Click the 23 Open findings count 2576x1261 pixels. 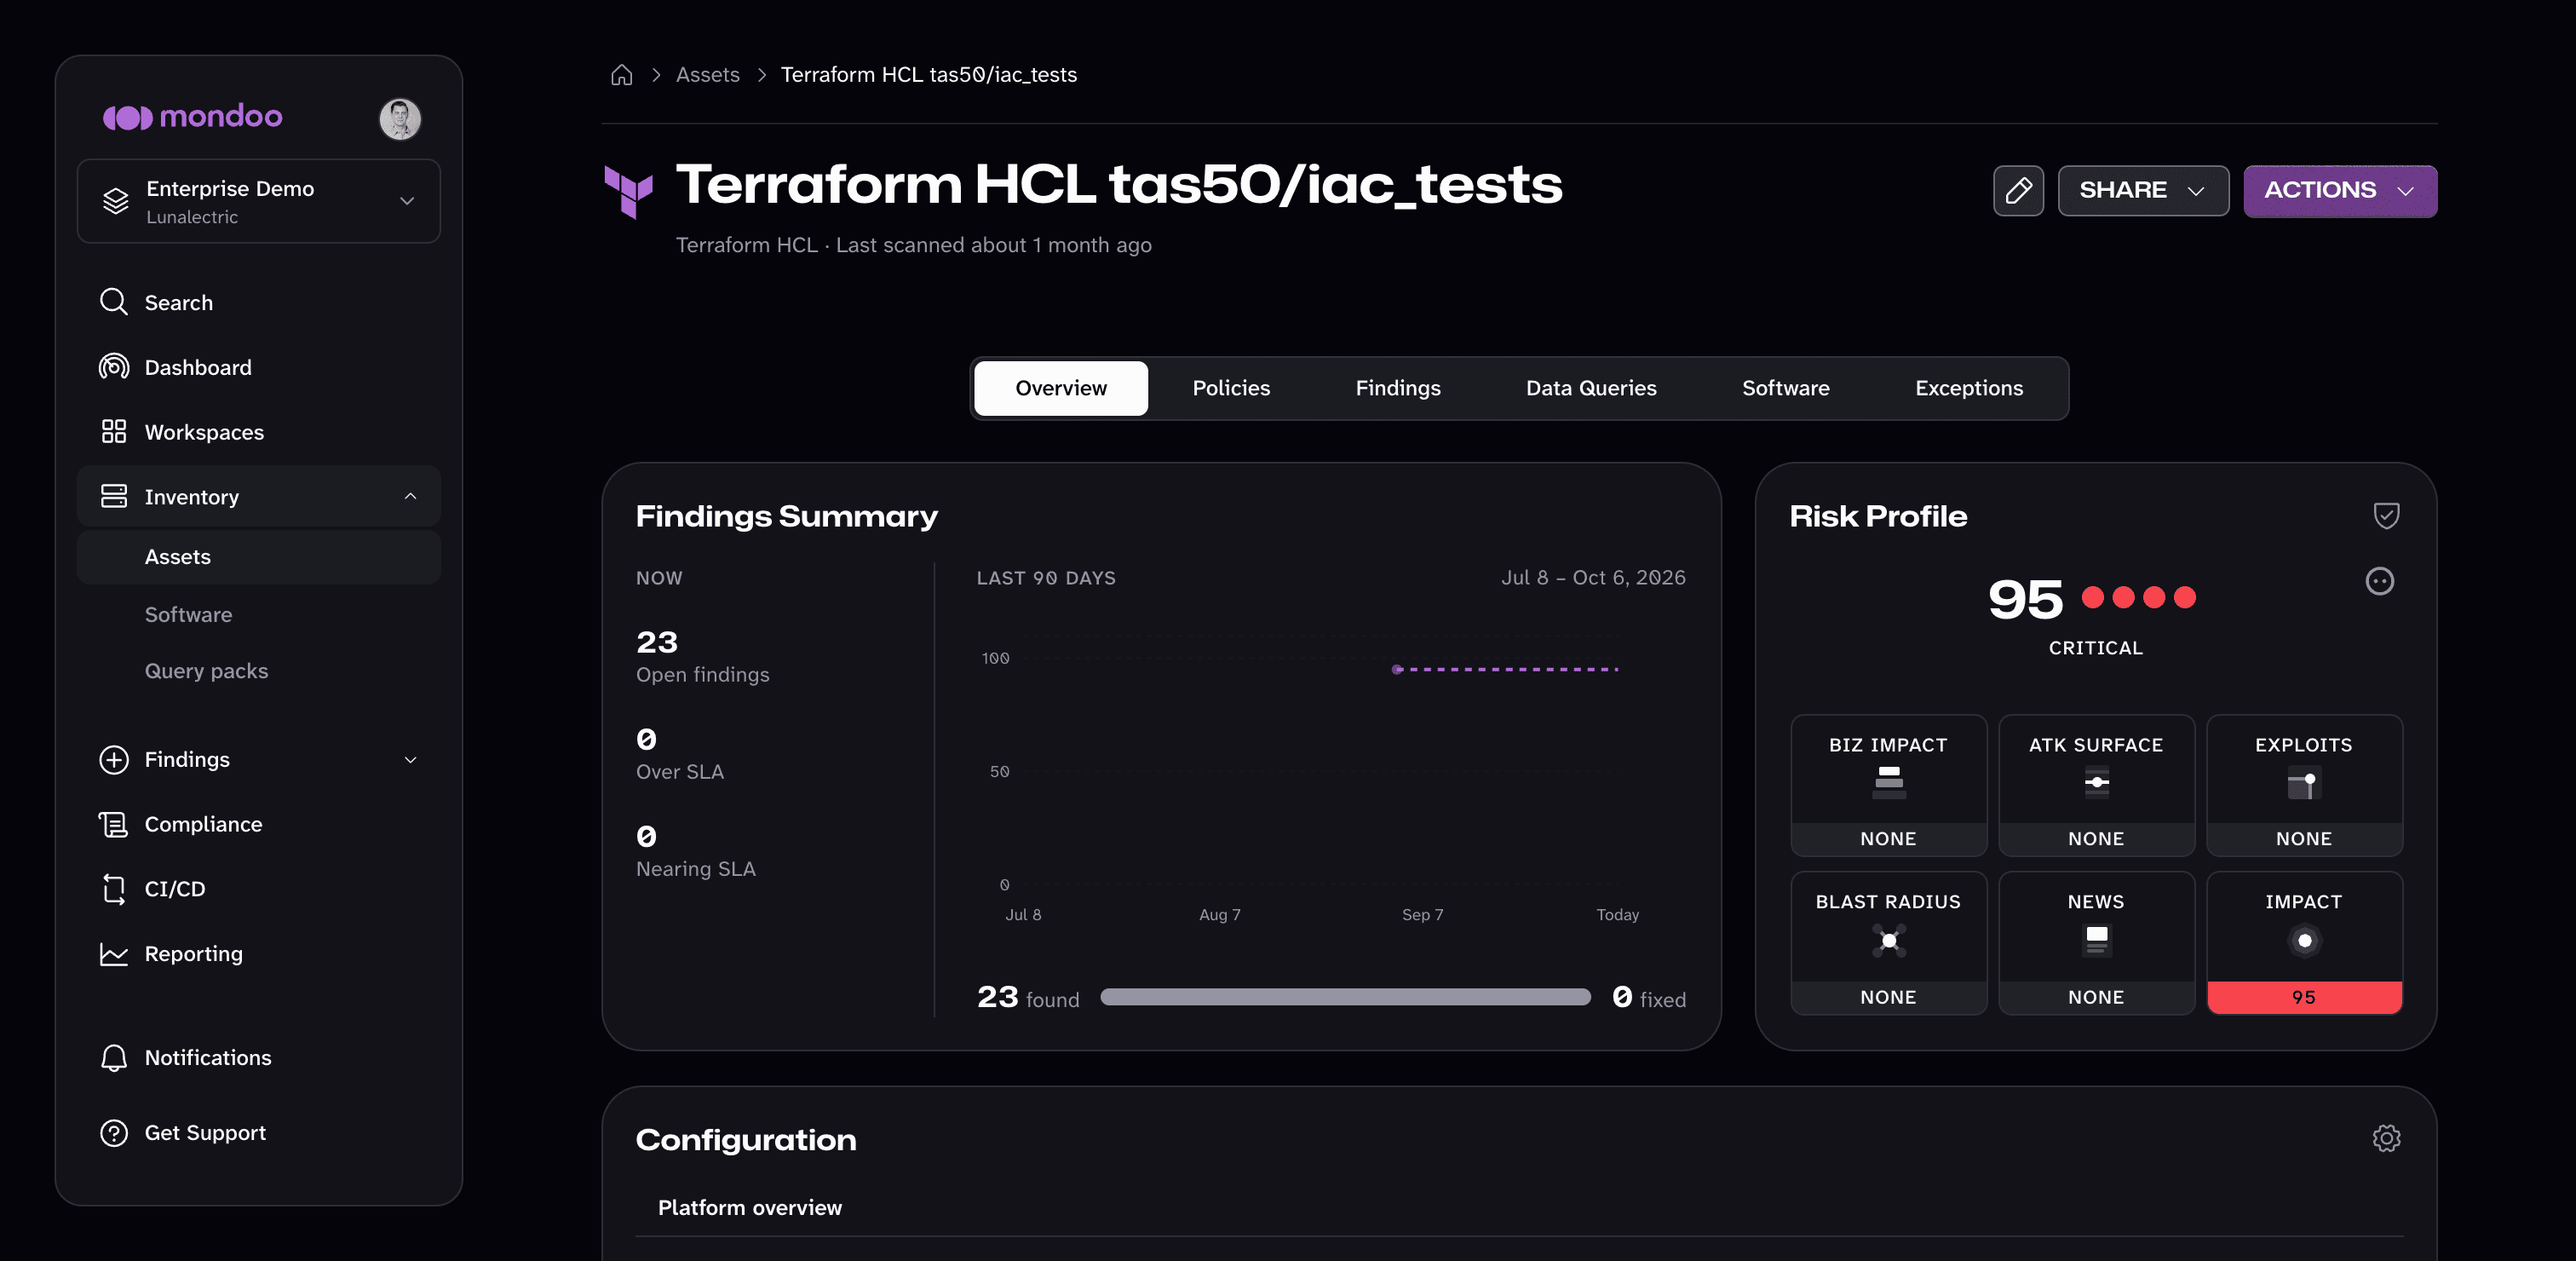pyautogui.click(x=657, y=642)
